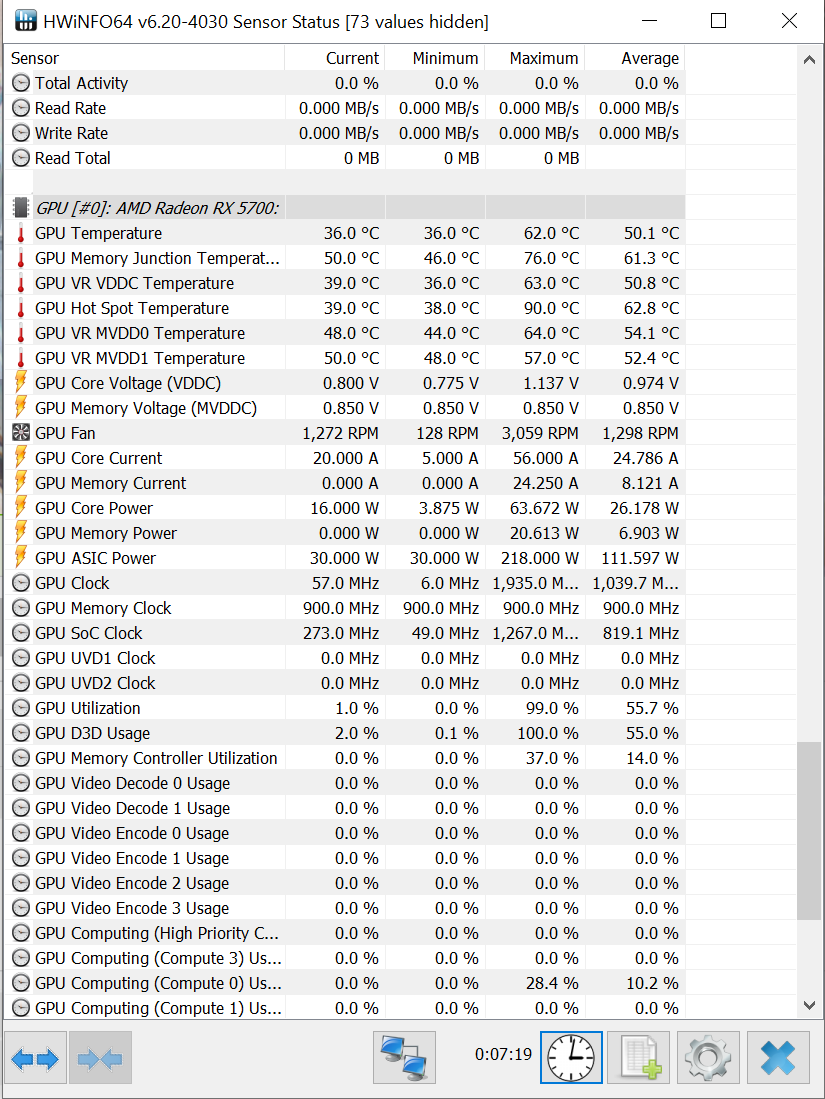Image resolution: width=825 pixels, height=1099 pixels.
Task: Click the Current column header
Action: 334,58
